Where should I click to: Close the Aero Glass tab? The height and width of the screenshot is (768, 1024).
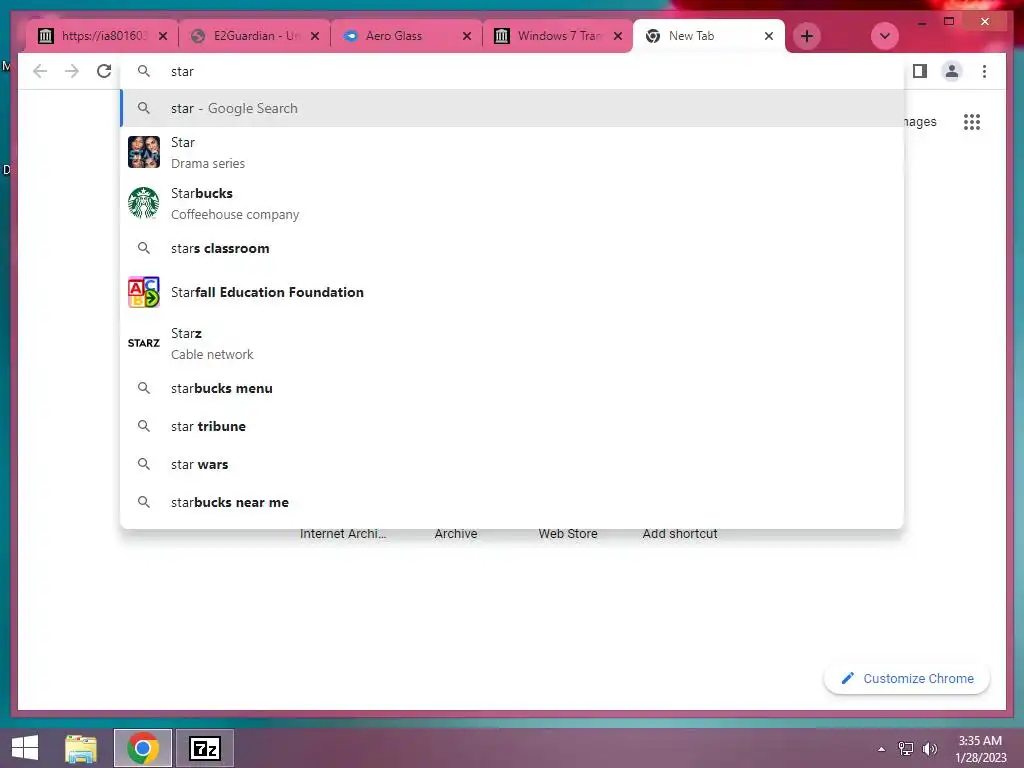[467, 36]
